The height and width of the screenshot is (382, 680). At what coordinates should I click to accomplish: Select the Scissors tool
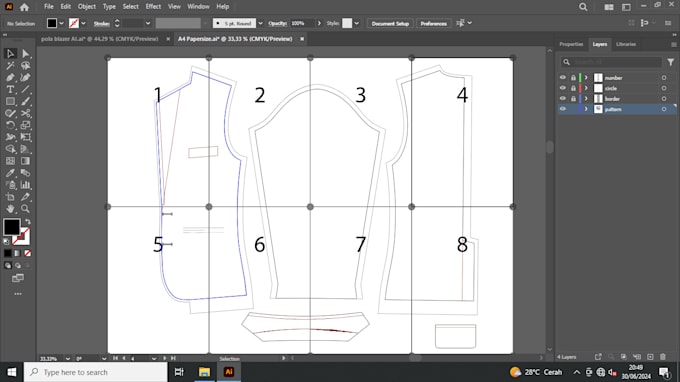tap(26, 113)
